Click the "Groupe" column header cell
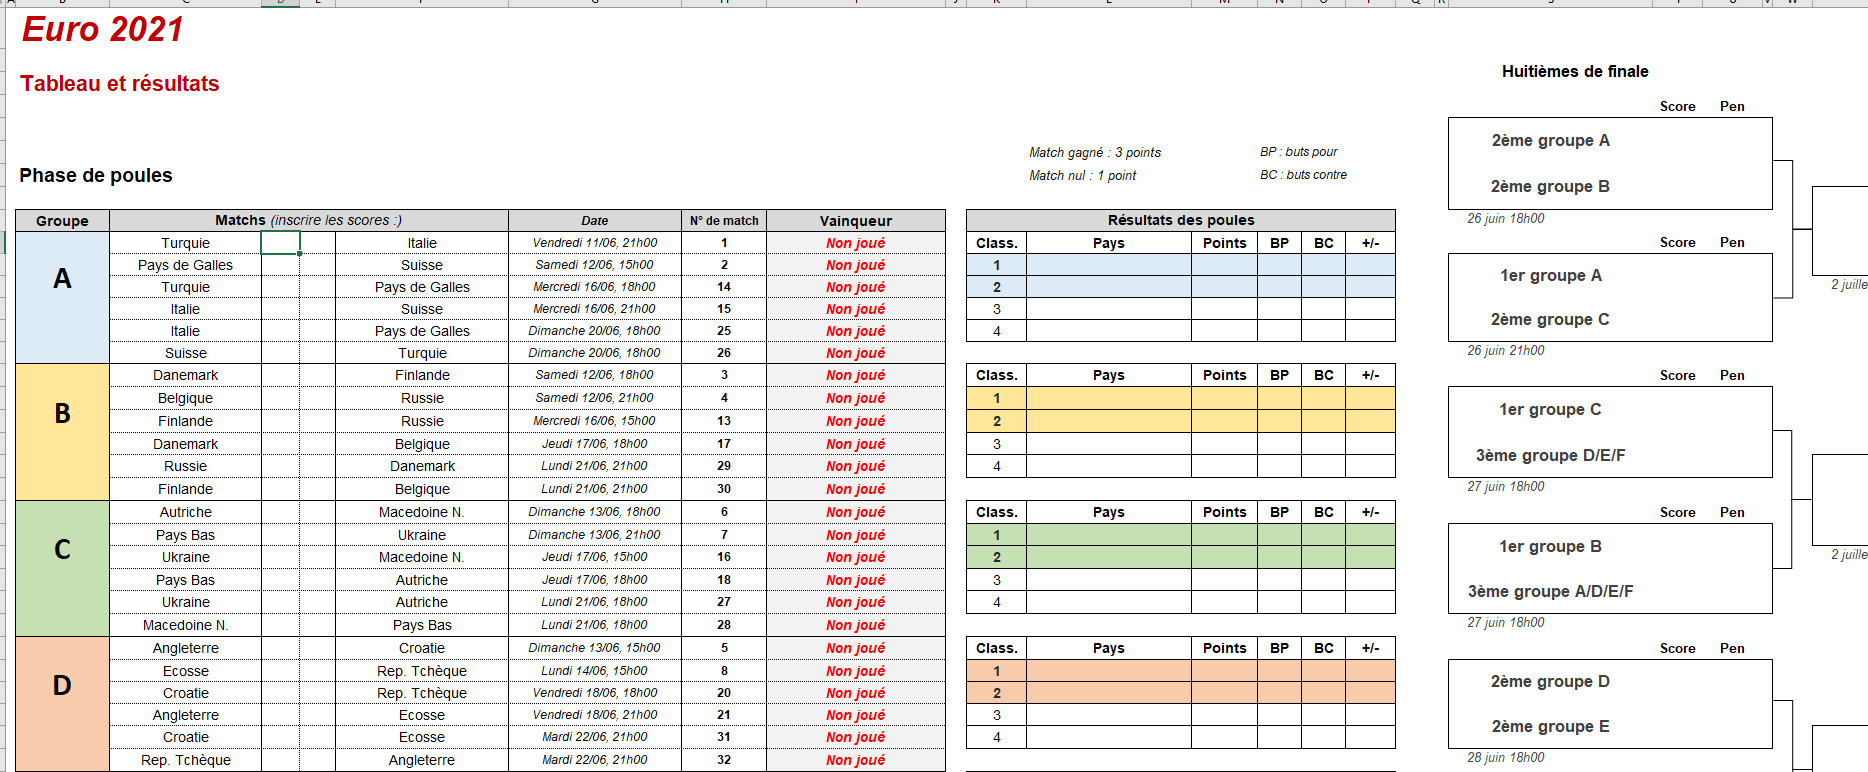The width and height of the screenshot is (1868, 772). pyautogui.click(x=62, y=221)
